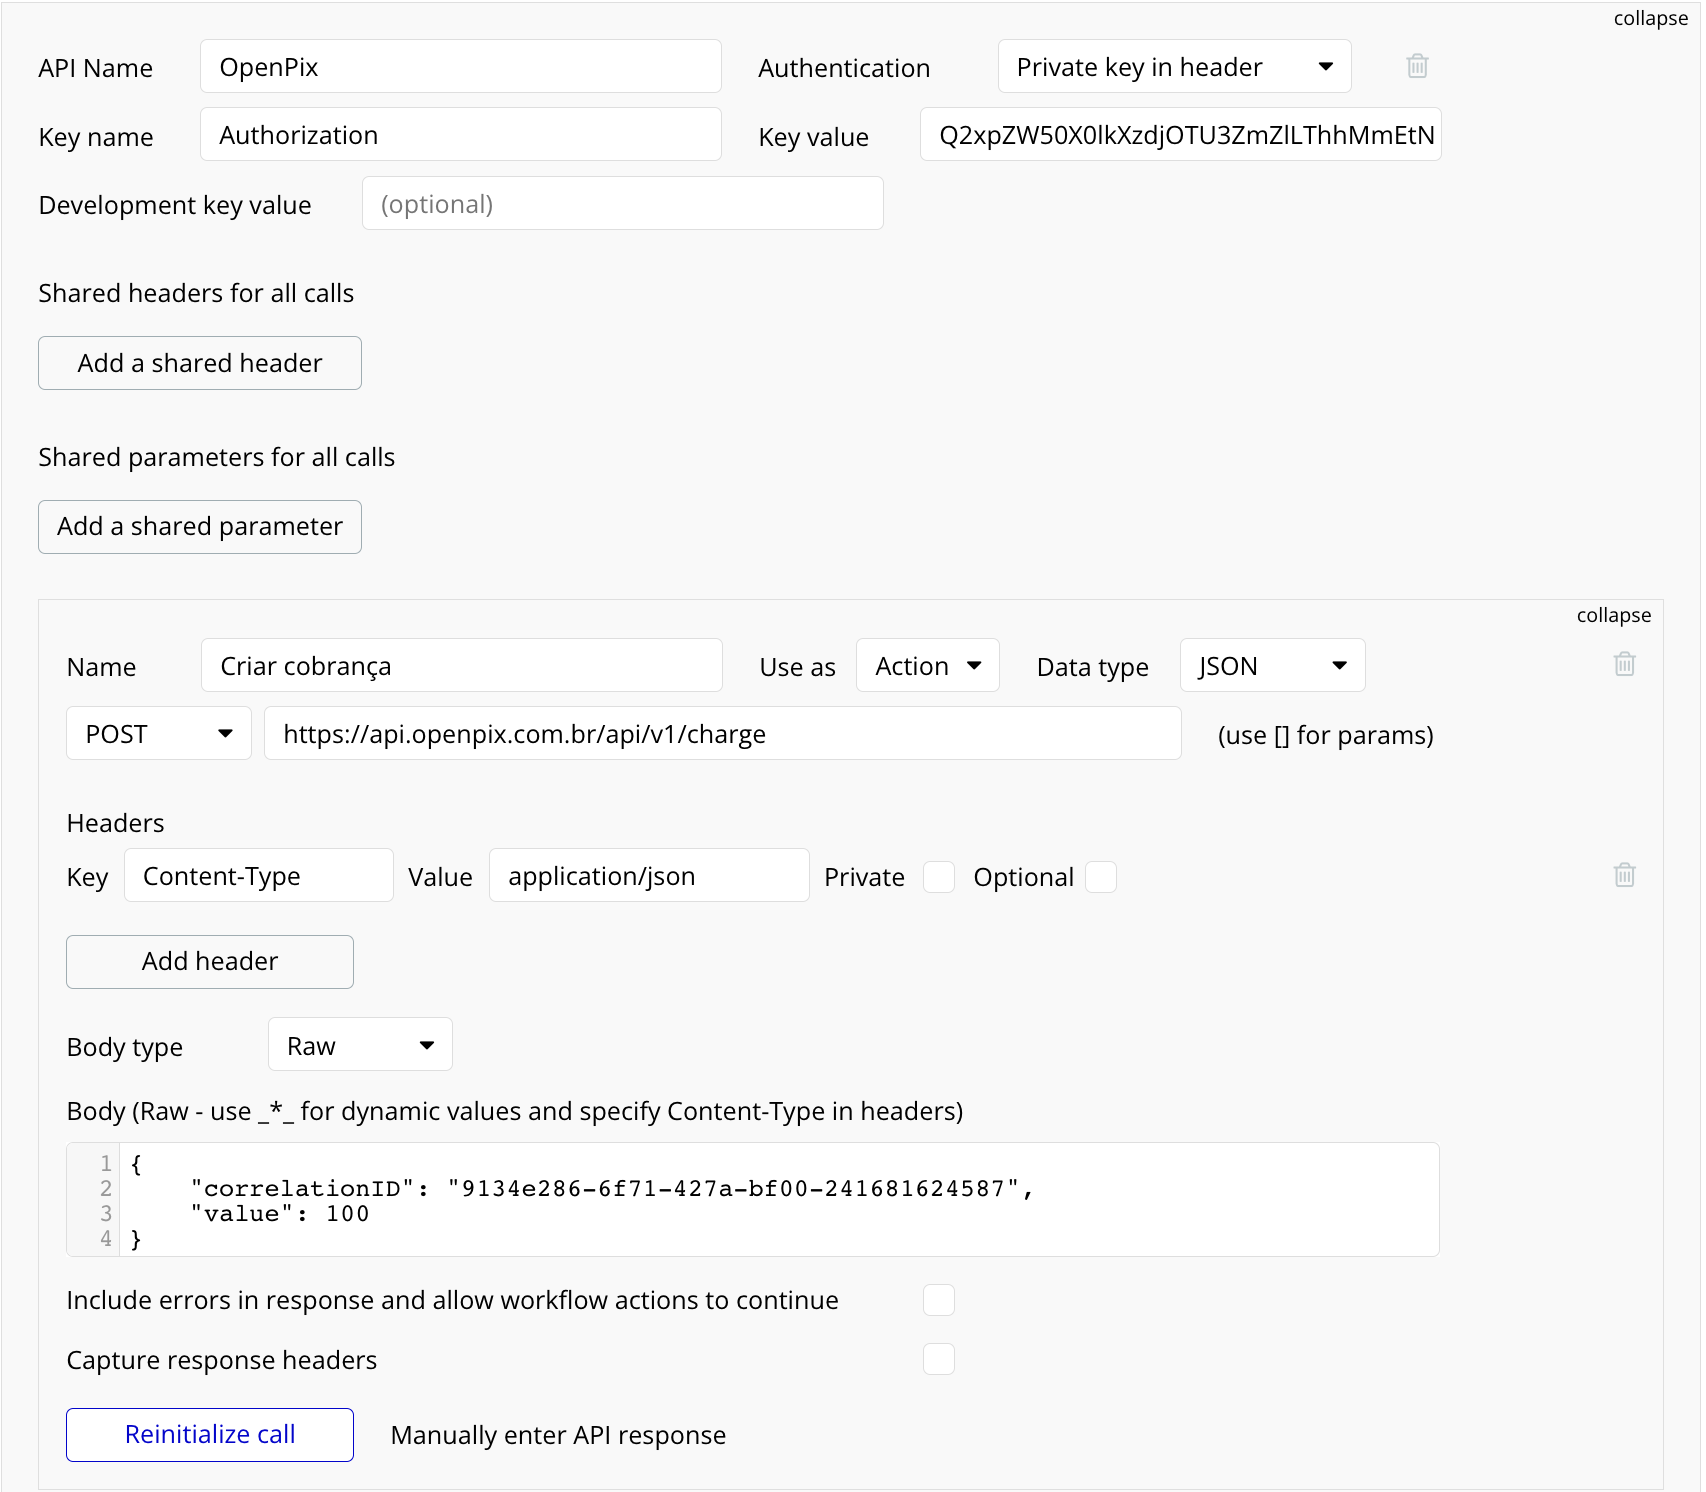1706x1492 pixels.
Task: Toggle the Private checkbox for header
Action: 938,877
